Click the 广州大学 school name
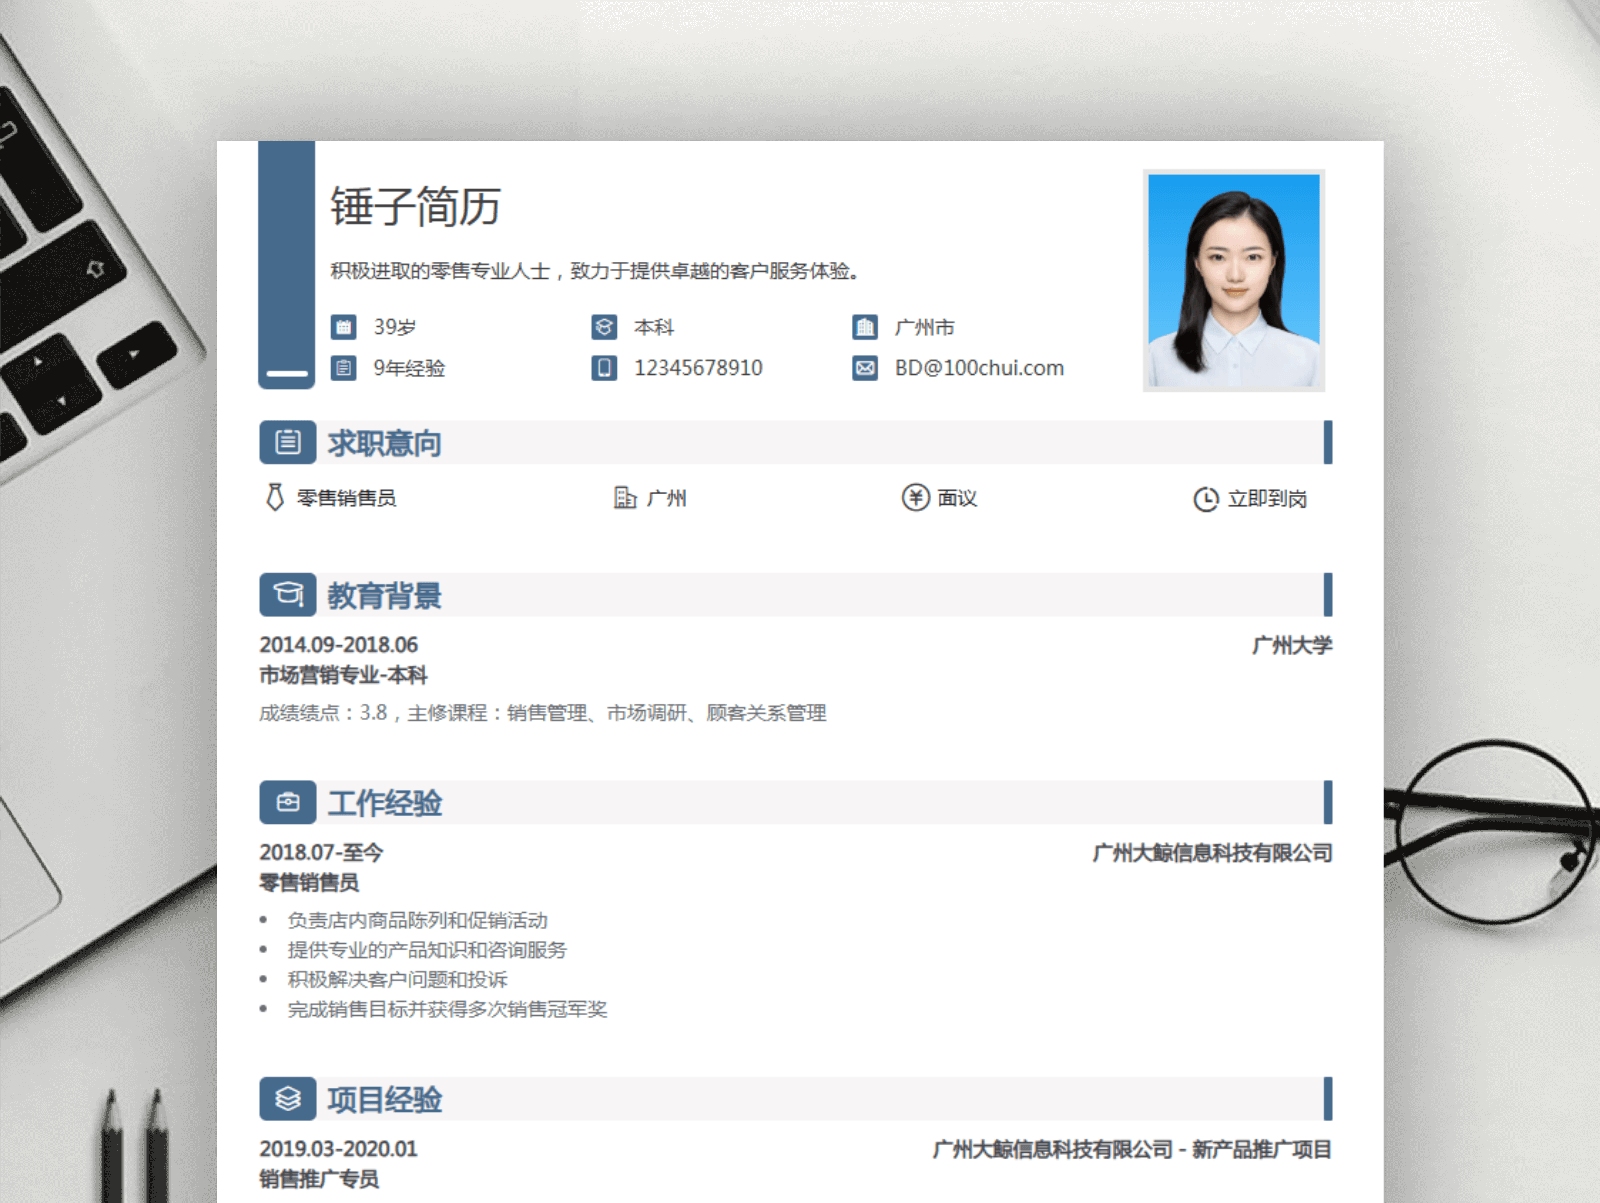1600x1203 pixels. coord(1291,645)
